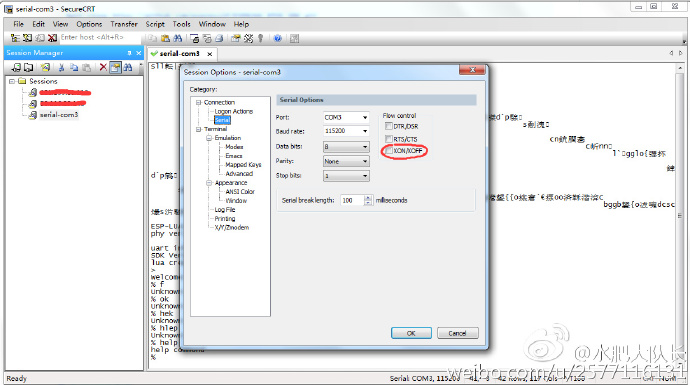The height and width of the screenshot is (385, 690).
Task: Select X/Y/Zmodem in category tree
Action: pyautogui.click(x=231, y=227)
